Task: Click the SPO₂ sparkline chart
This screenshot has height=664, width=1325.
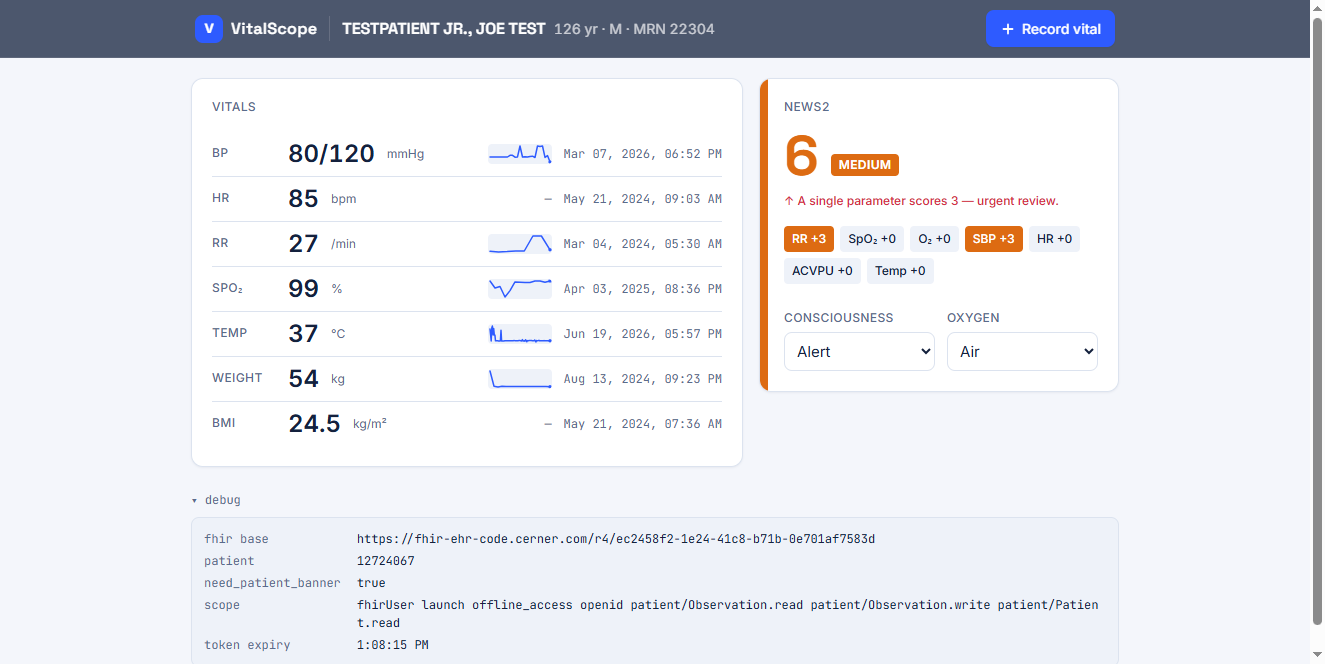Action: click(520, 289)
